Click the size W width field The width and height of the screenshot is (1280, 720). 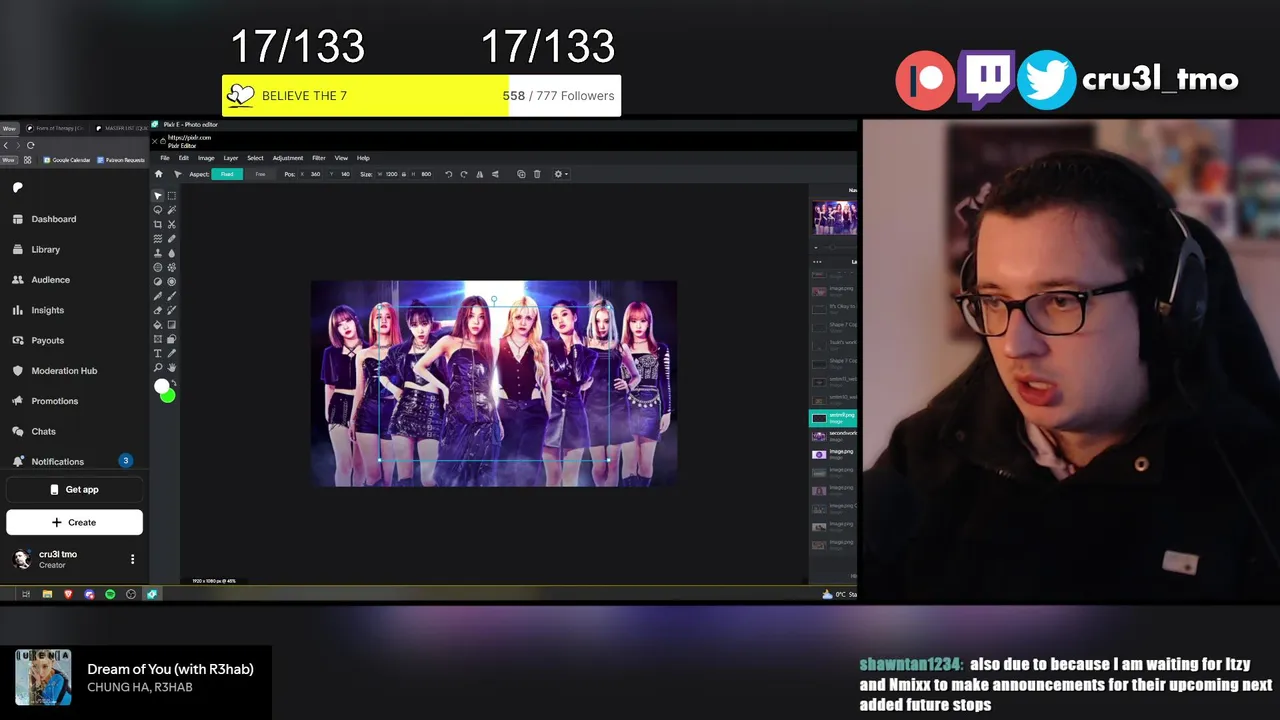coord(391,174)
